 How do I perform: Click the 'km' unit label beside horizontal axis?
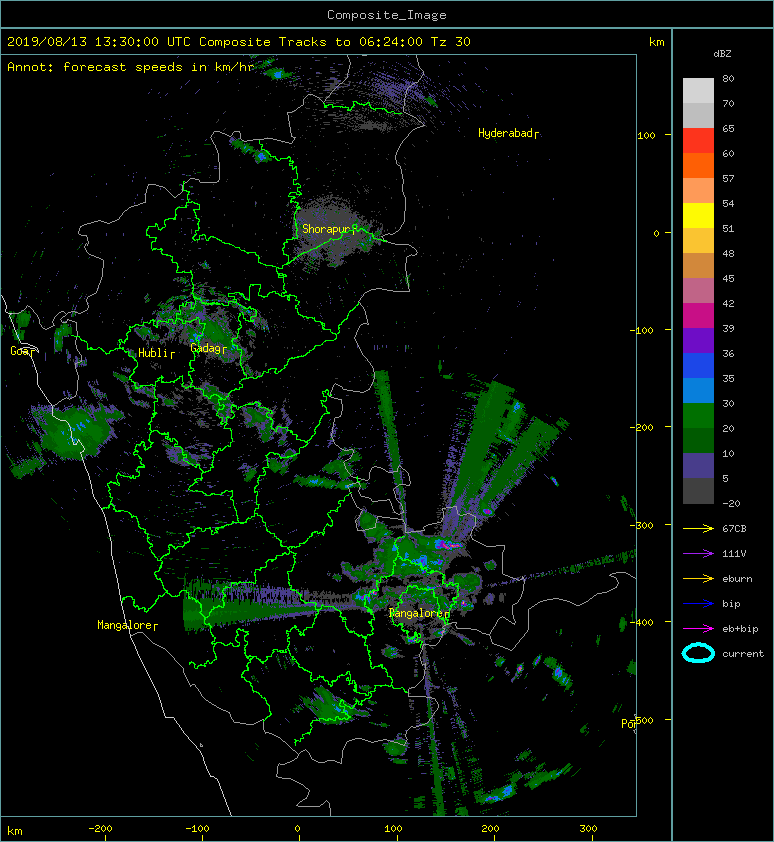(x=15, y=831)
